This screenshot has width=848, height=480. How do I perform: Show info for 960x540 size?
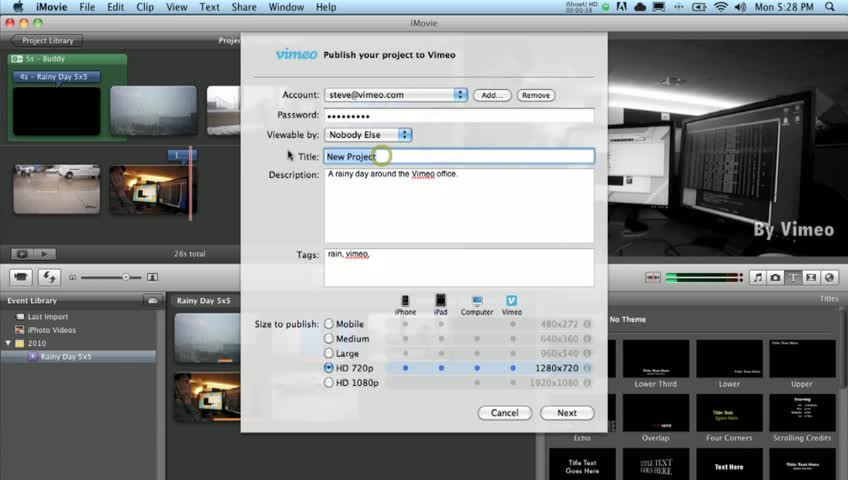click(587, 354)
